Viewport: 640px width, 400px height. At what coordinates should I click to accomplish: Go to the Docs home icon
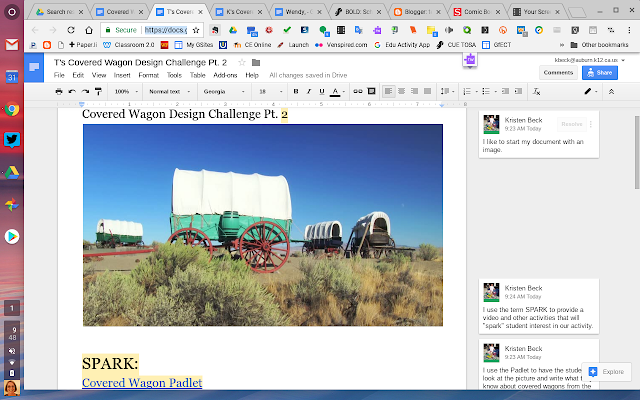click(x=34, y=67)
